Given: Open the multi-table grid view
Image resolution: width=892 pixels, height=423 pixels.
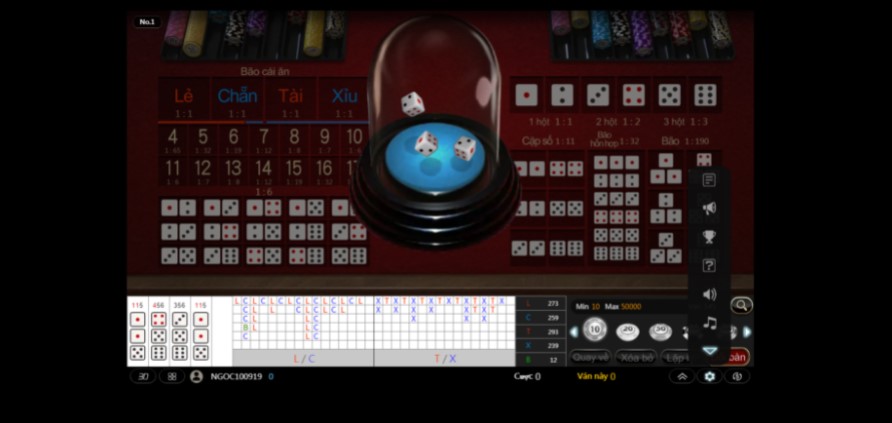Looking at the screenshot, I should (172, 376).
